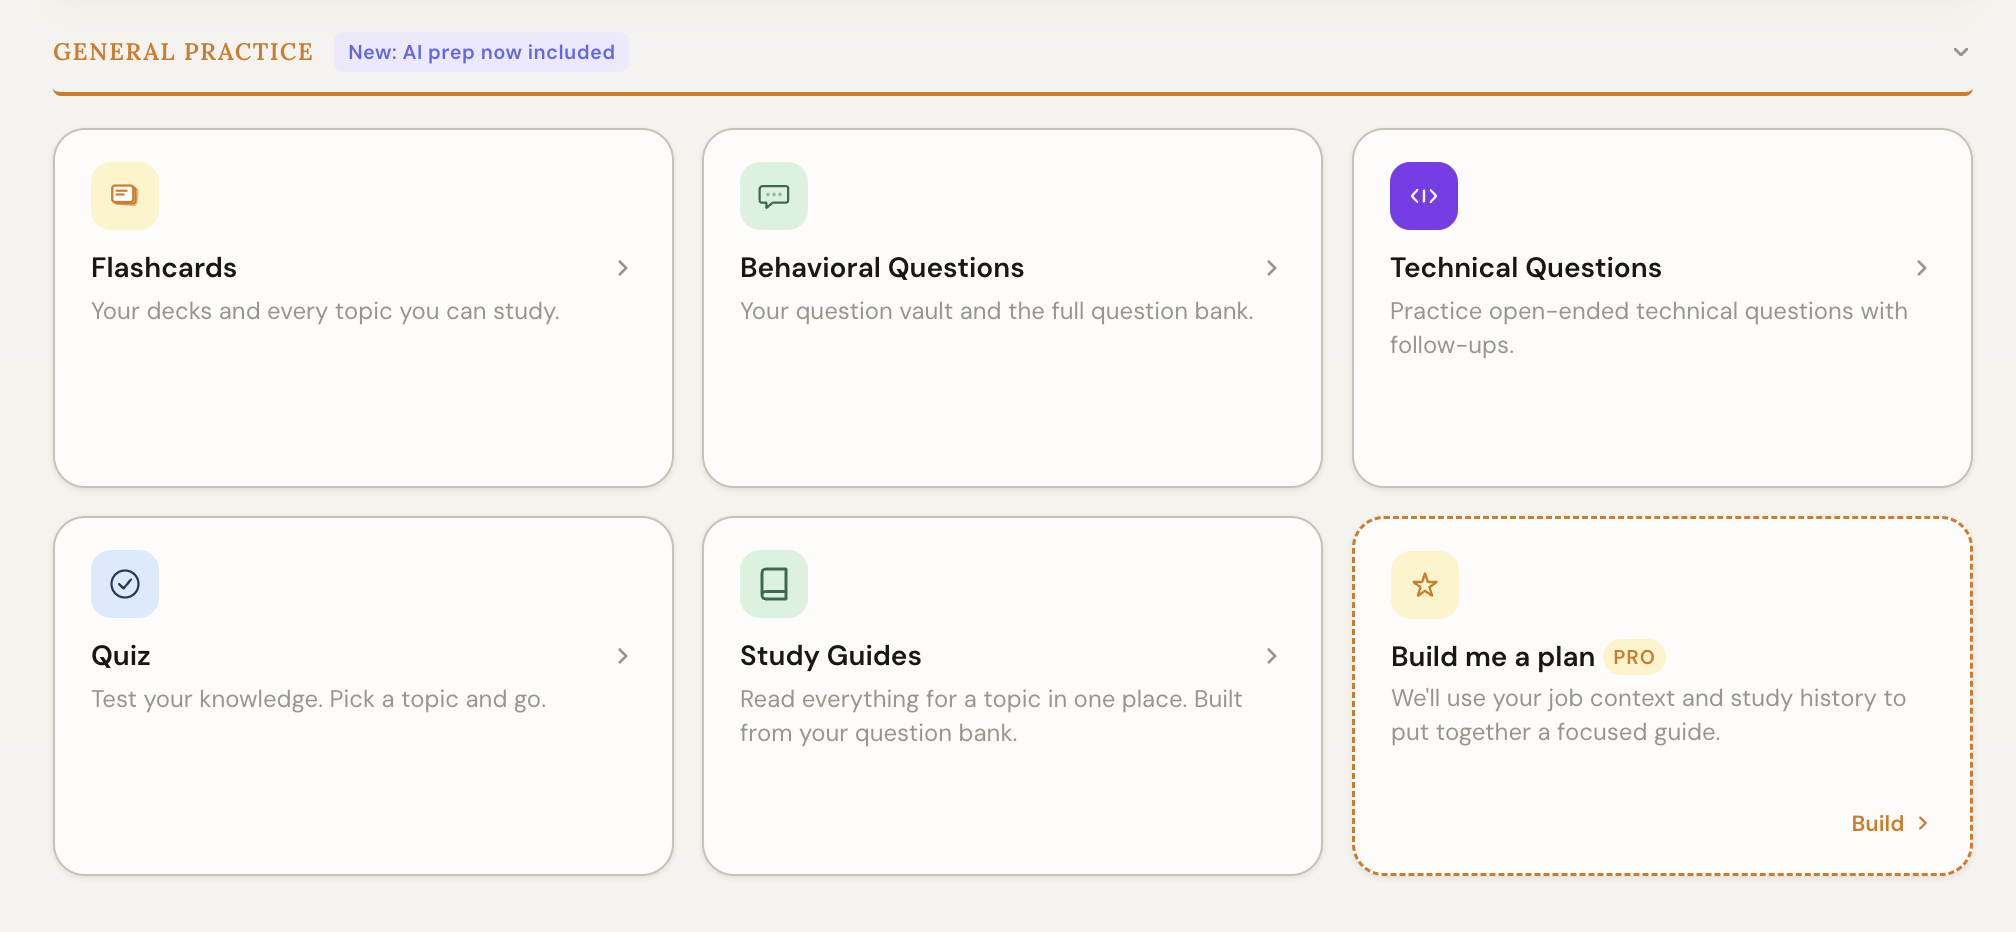Click "Read everything for a topic" description
Image resolution: width=2016 pixels, height=932 pixels.
point(991,716)
